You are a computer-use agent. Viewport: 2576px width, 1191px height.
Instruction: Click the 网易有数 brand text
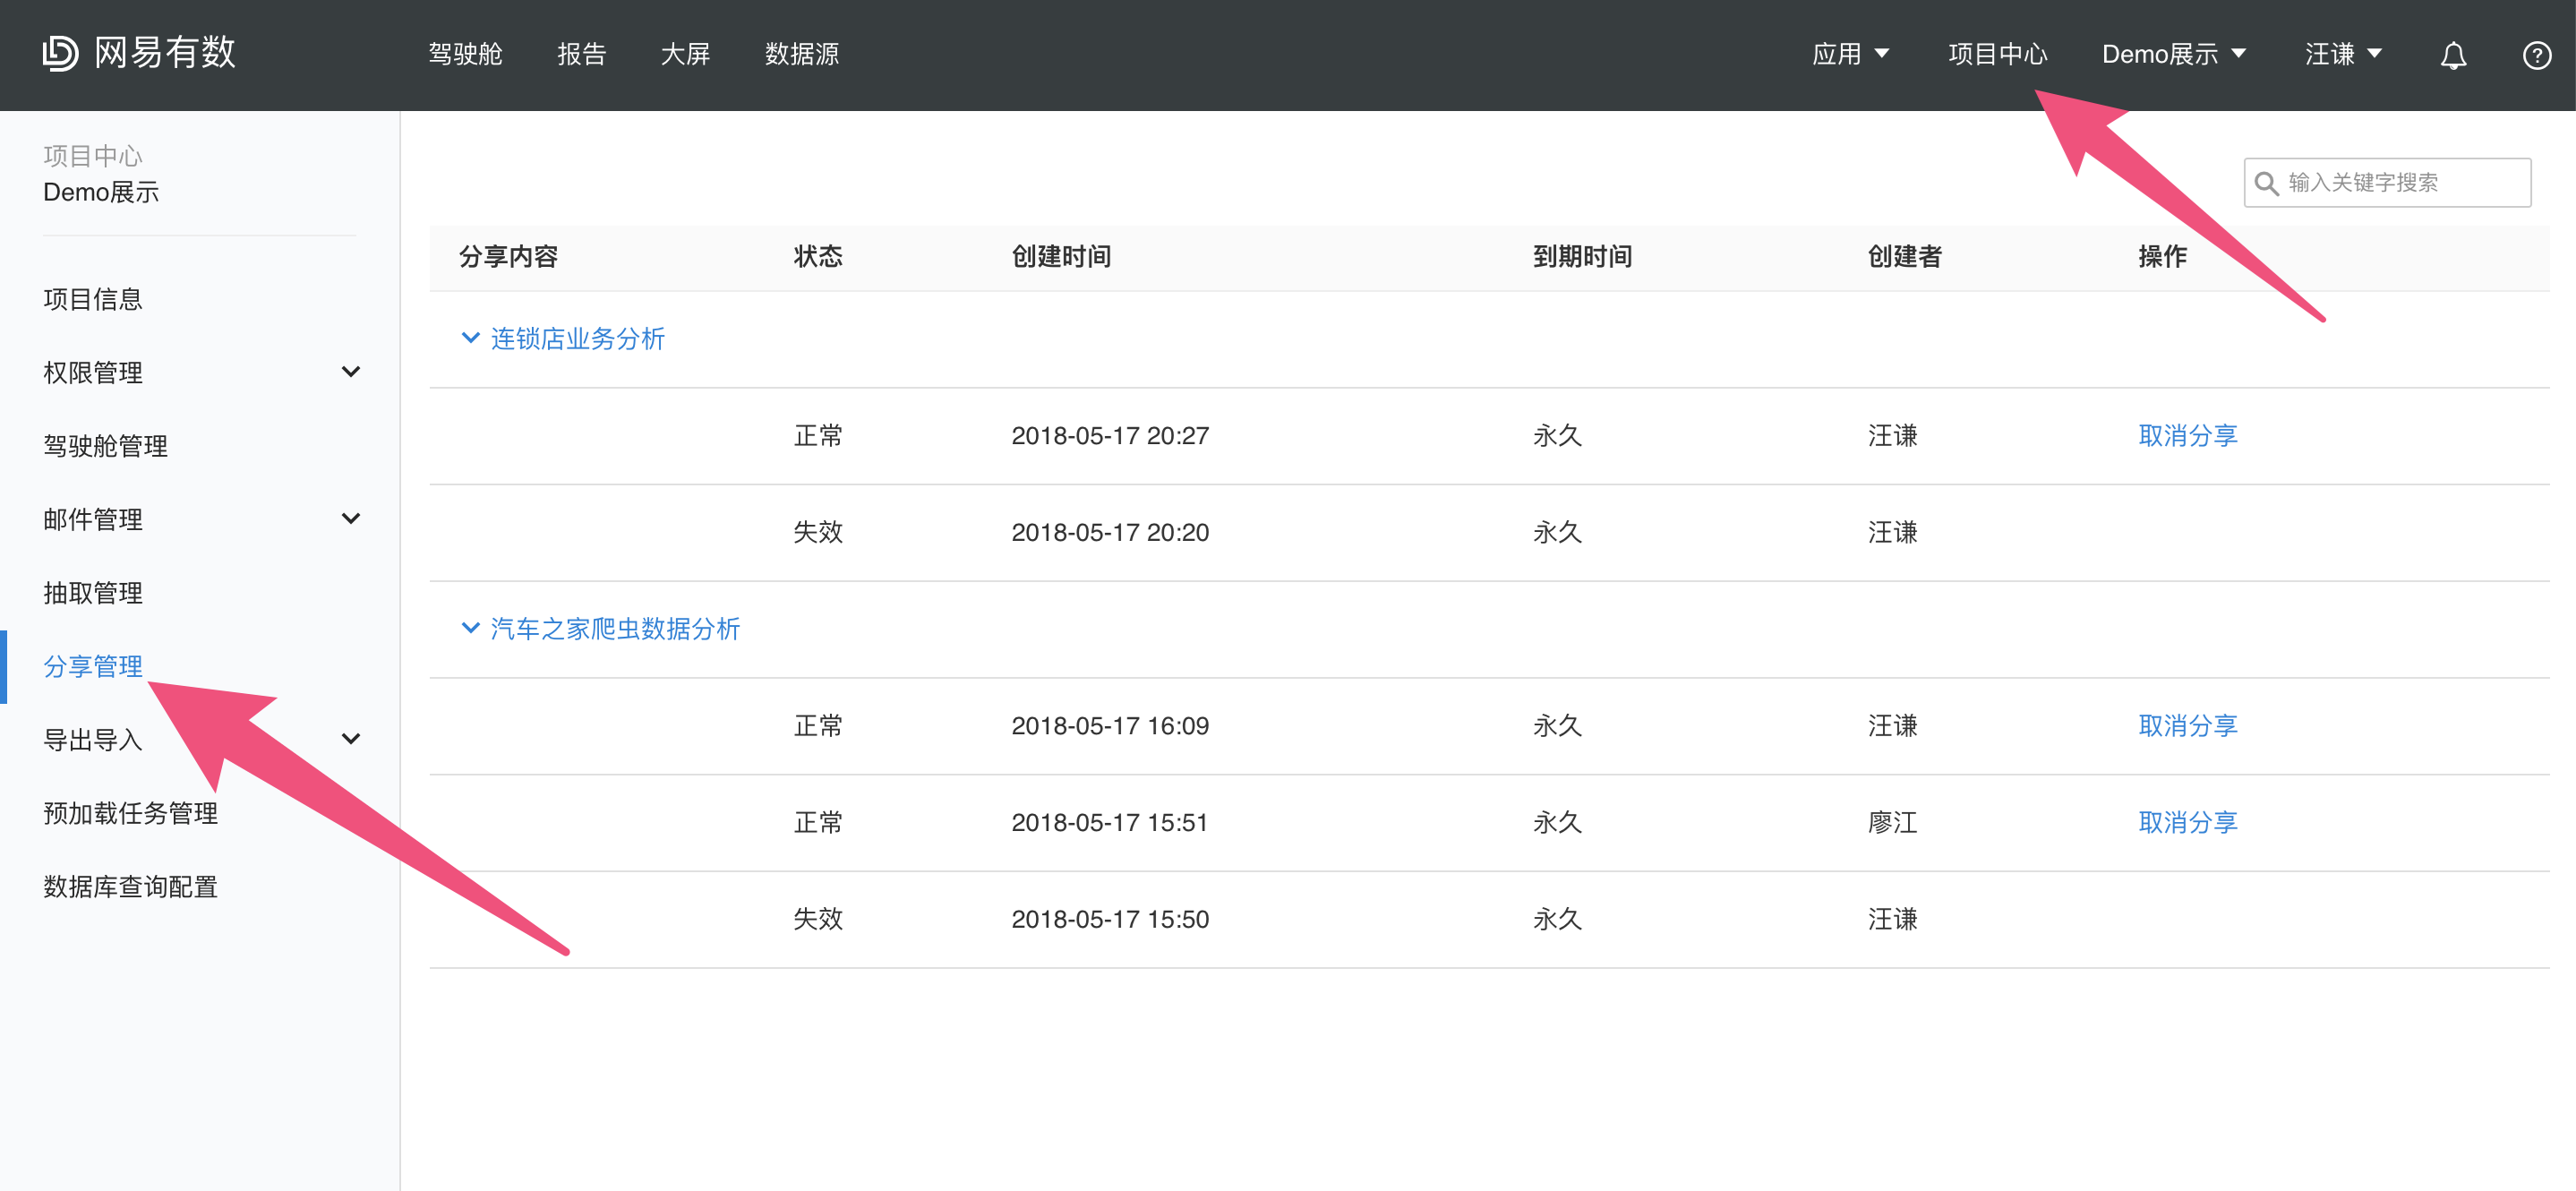(x=165, y=53)
